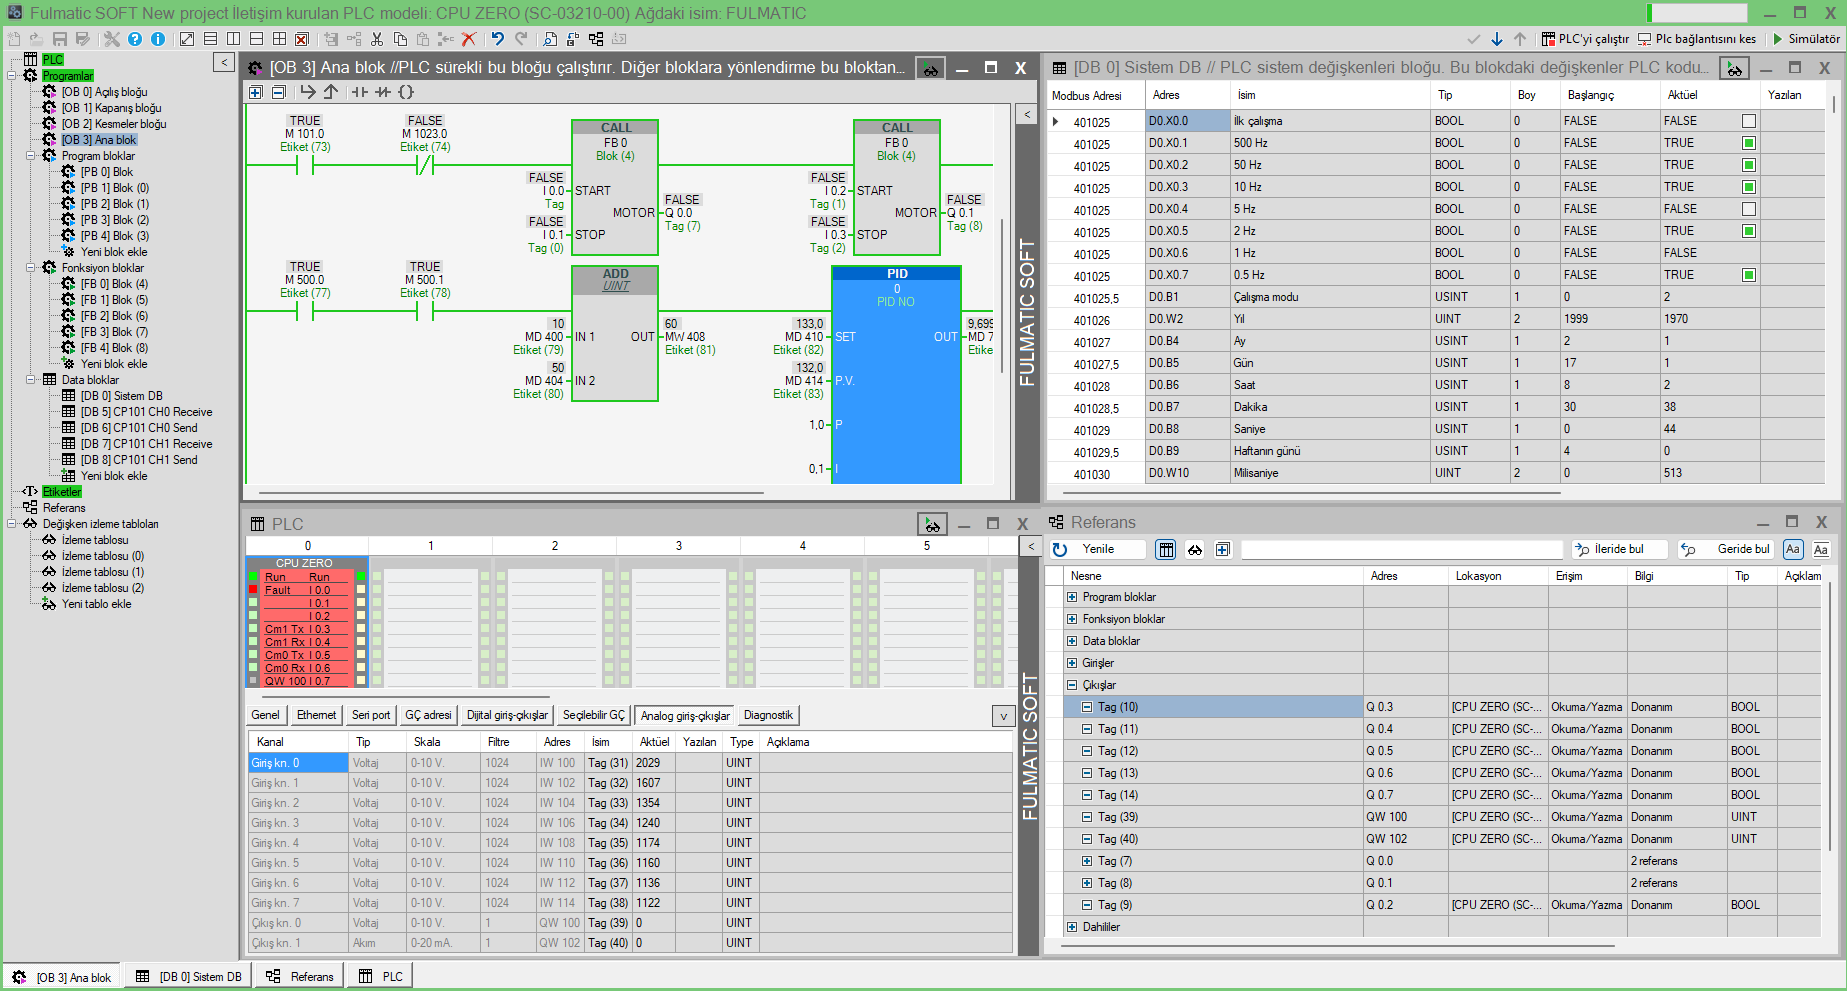This screenshot has height=991, width=1847.
Task: Click glasses icon in Referans toolbar
Action: tap(1194, 549)
